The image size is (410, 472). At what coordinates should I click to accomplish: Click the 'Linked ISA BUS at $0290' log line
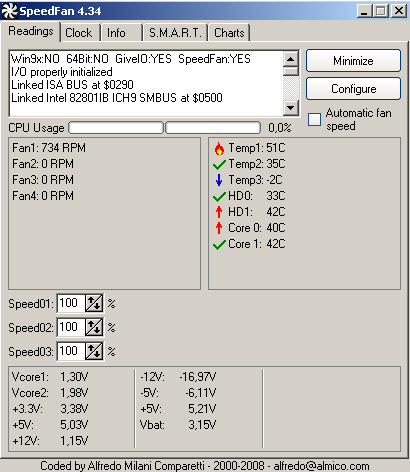[x=72, y=85]
